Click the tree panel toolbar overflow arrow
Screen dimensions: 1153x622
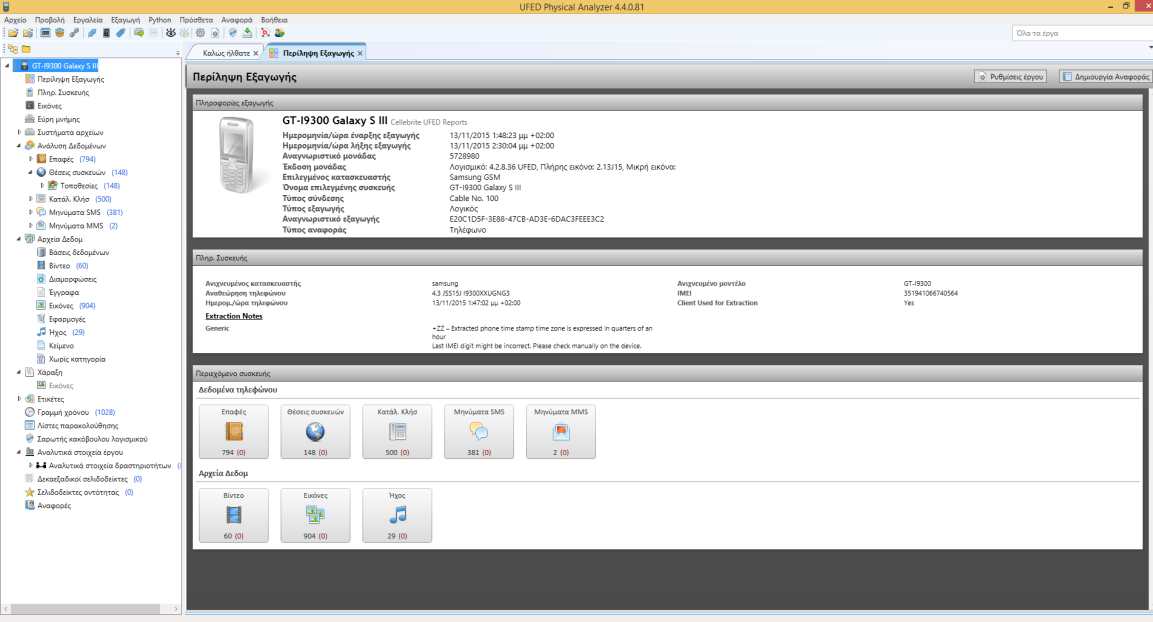[x=177, y=53]
